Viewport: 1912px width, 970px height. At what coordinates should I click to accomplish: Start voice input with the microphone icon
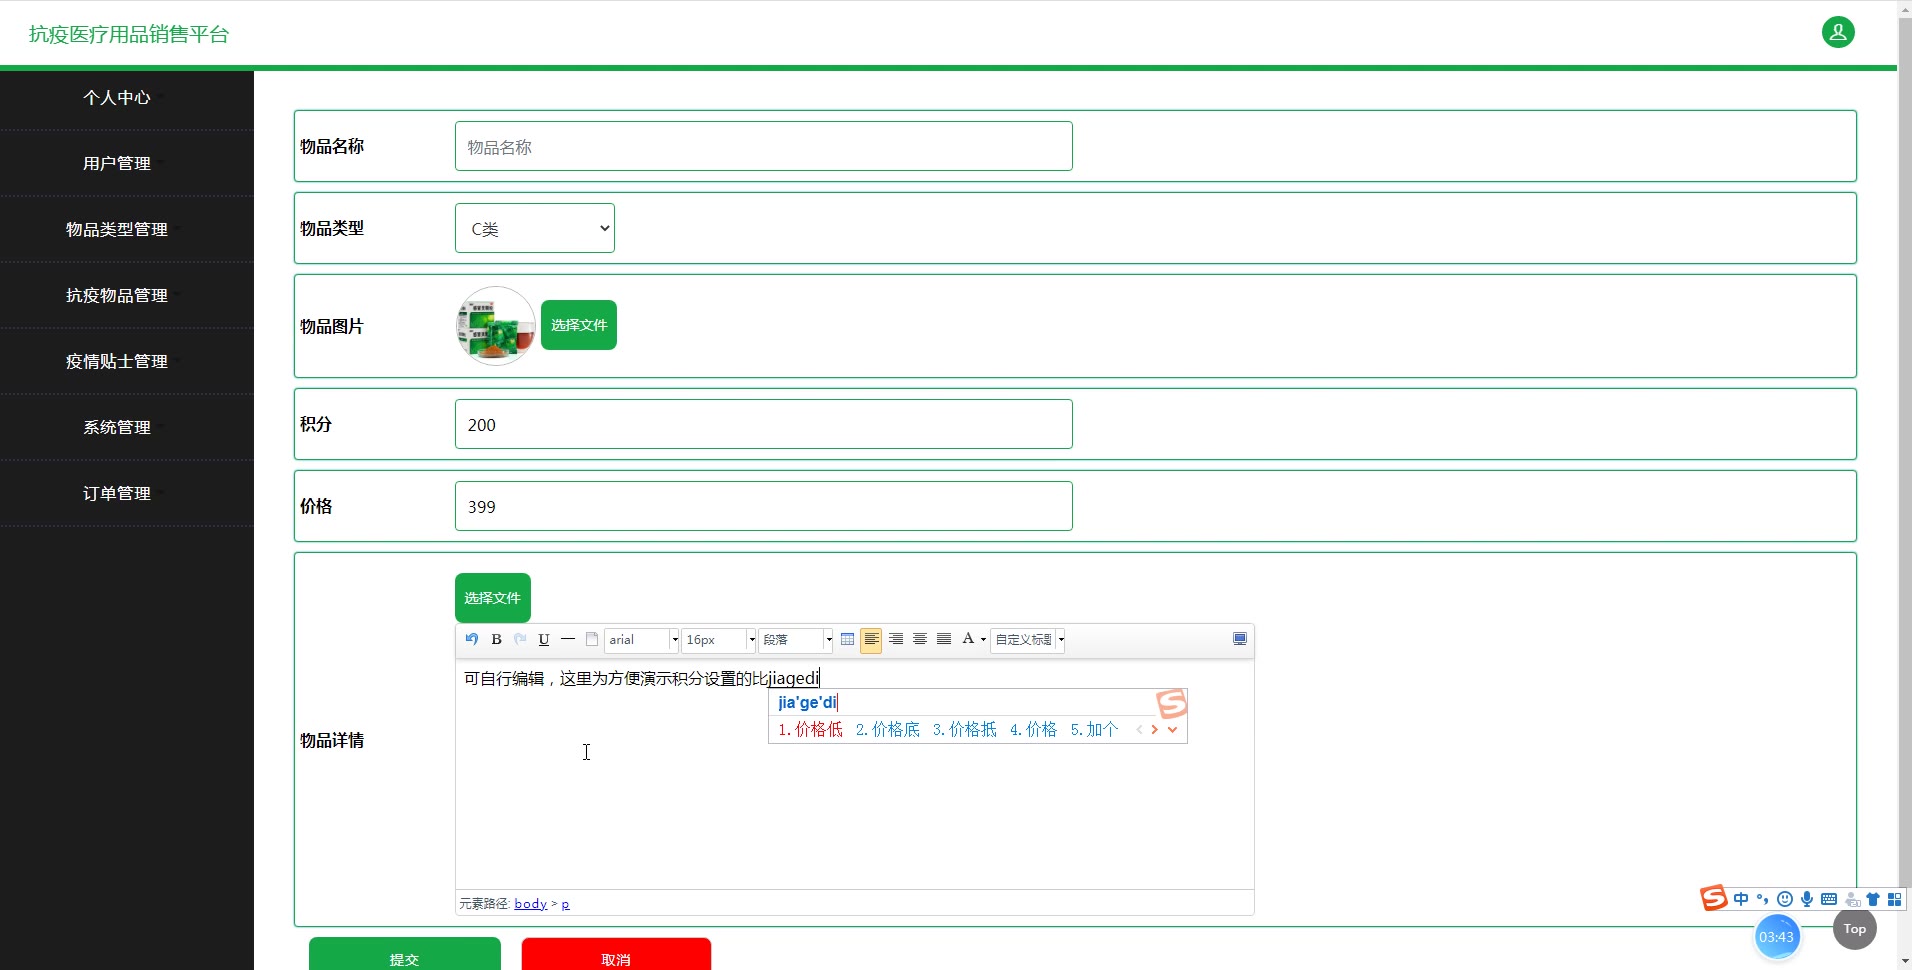pyautogui.click(x=1807, y=899)
